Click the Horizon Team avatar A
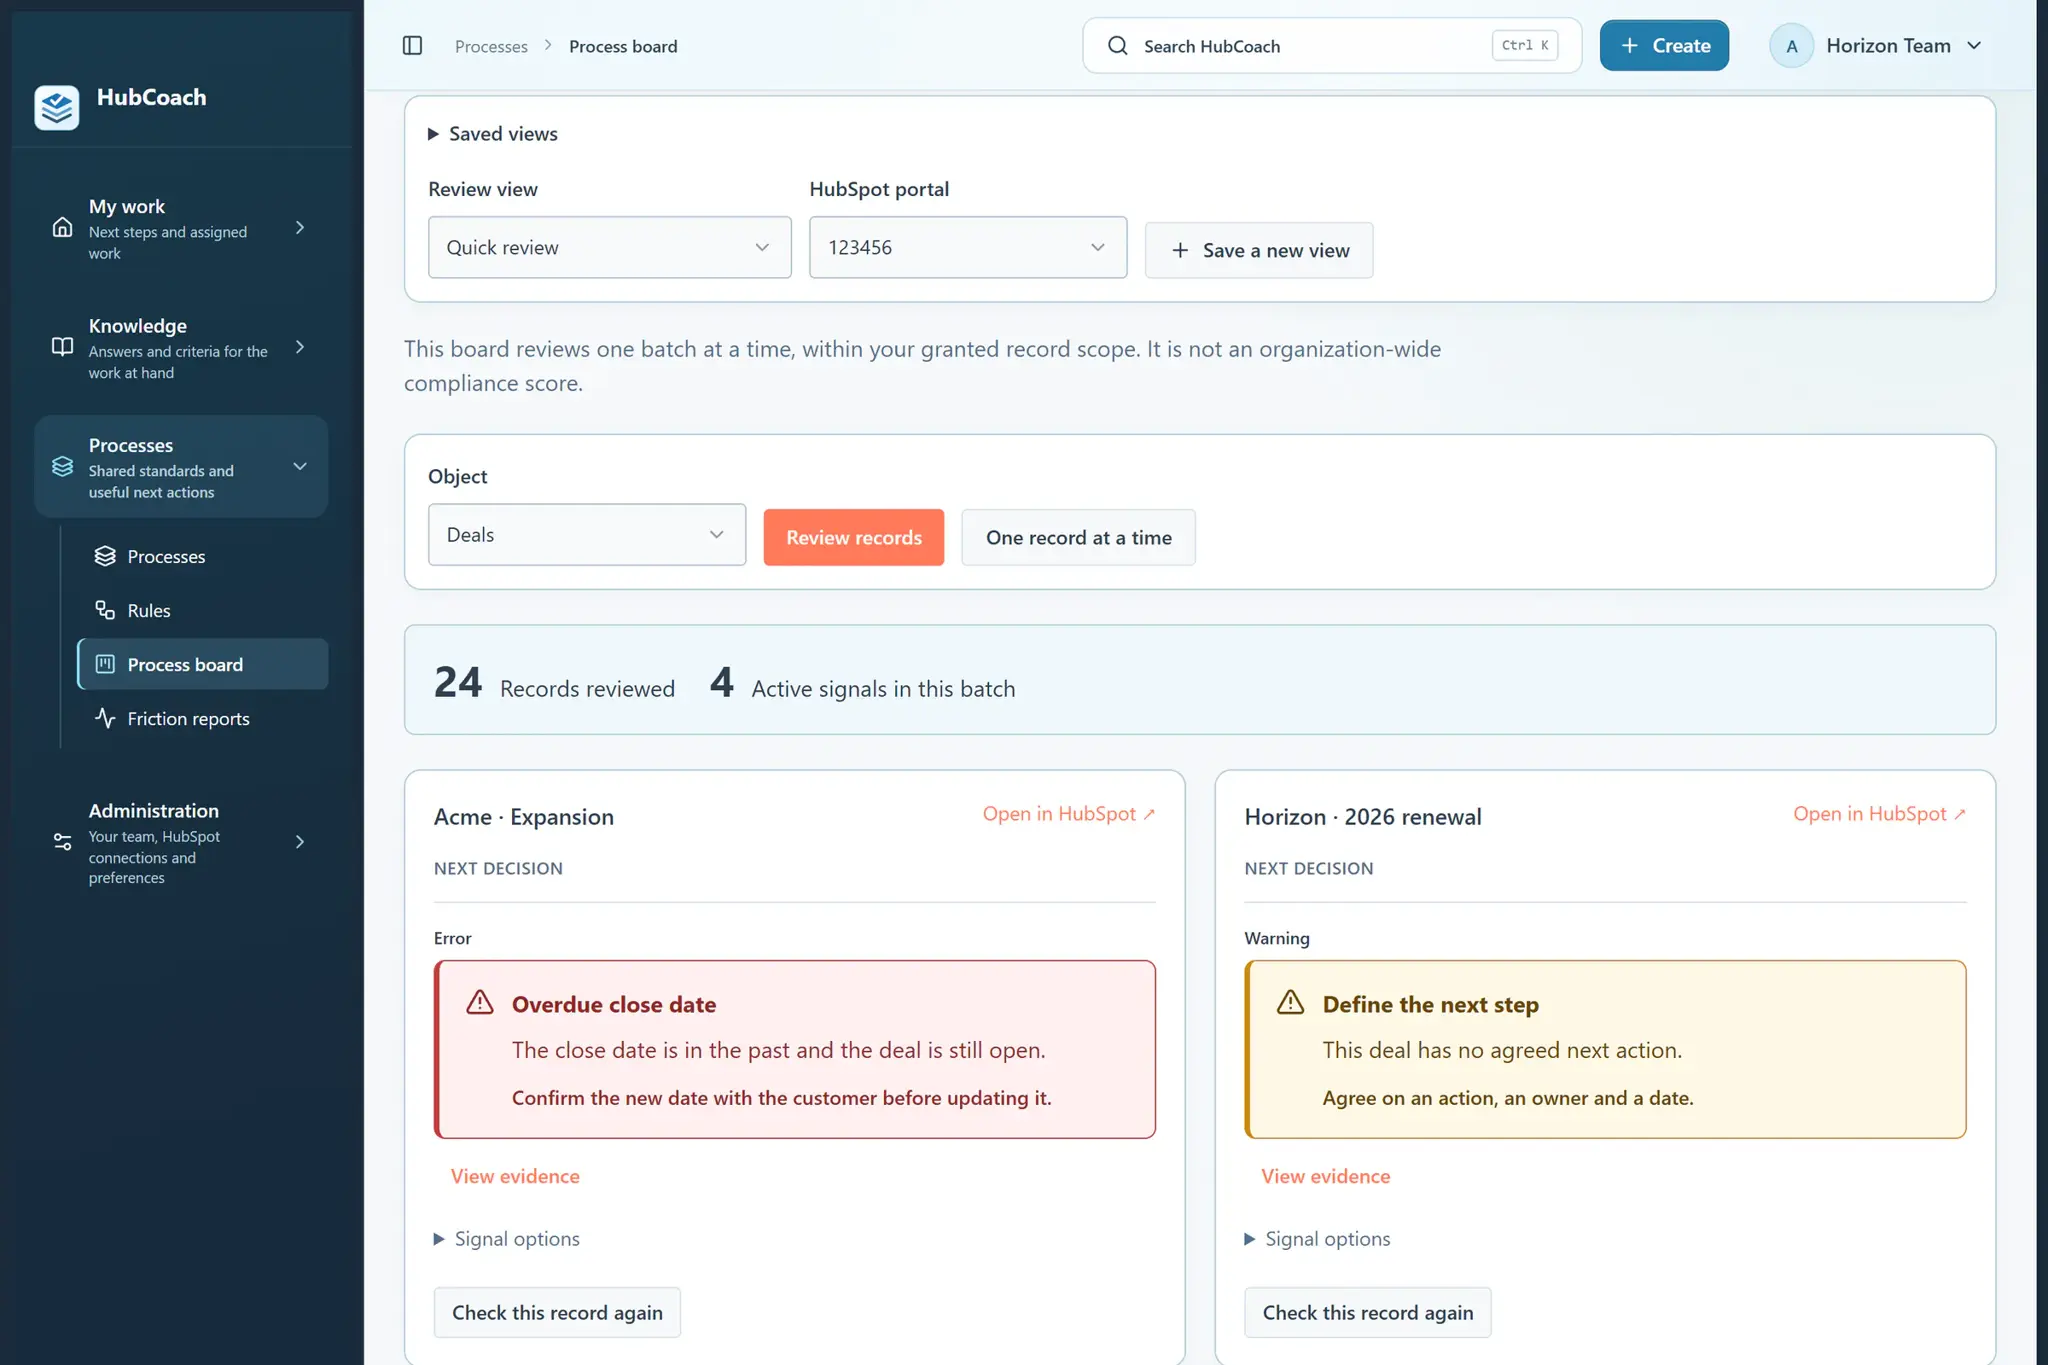This screenshot has width=2048, height=1365. [1792, 46]
